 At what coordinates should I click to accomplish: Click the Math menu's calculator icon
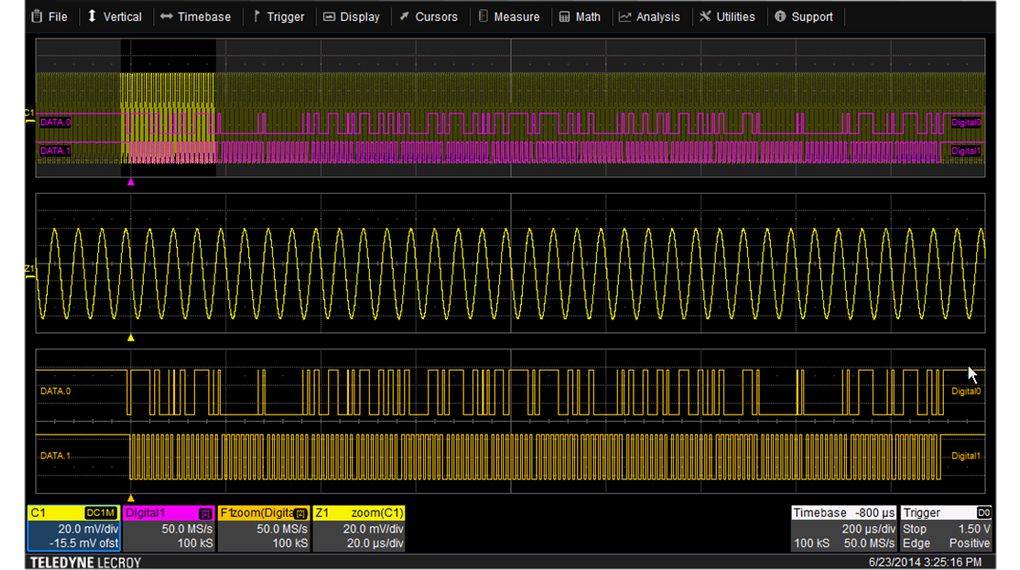(564, 17)
